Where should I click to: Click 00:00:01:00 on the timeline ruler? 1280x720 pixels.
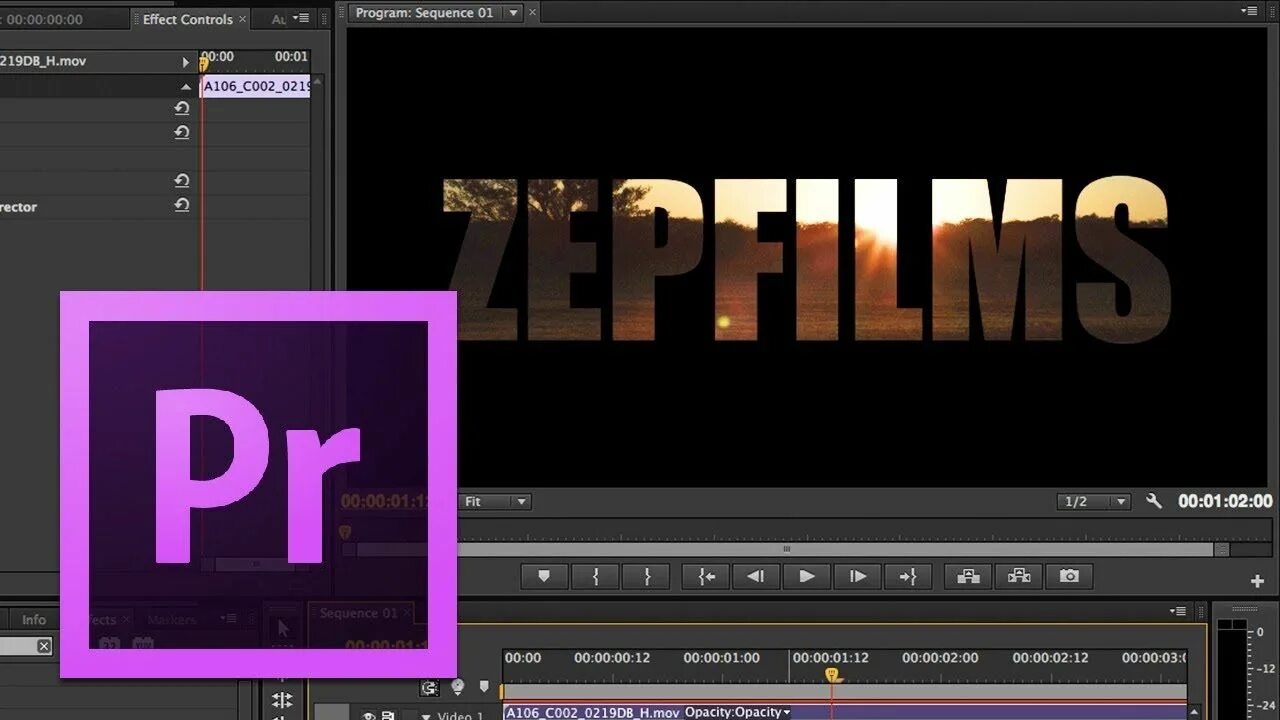tap(721, 658)
